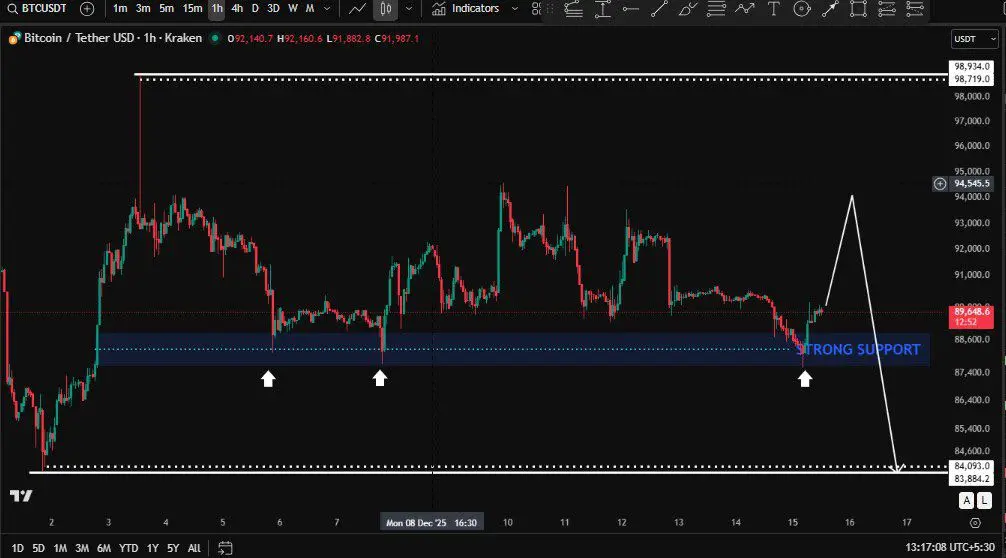Select the 1m timeframe
Image resolution: width=1006 pixels, height=558 pixels.
(x=120, y=8)
